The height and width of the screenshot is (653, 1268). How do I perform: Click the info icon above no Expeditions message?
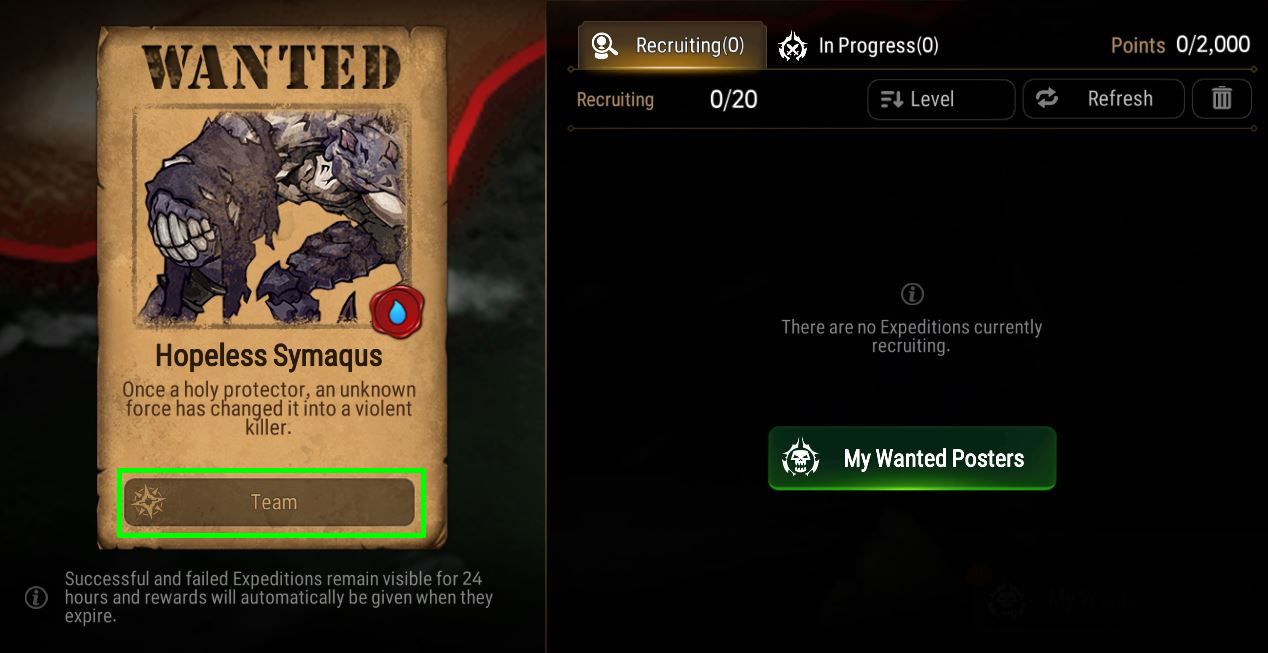click(x=911, y=295)
